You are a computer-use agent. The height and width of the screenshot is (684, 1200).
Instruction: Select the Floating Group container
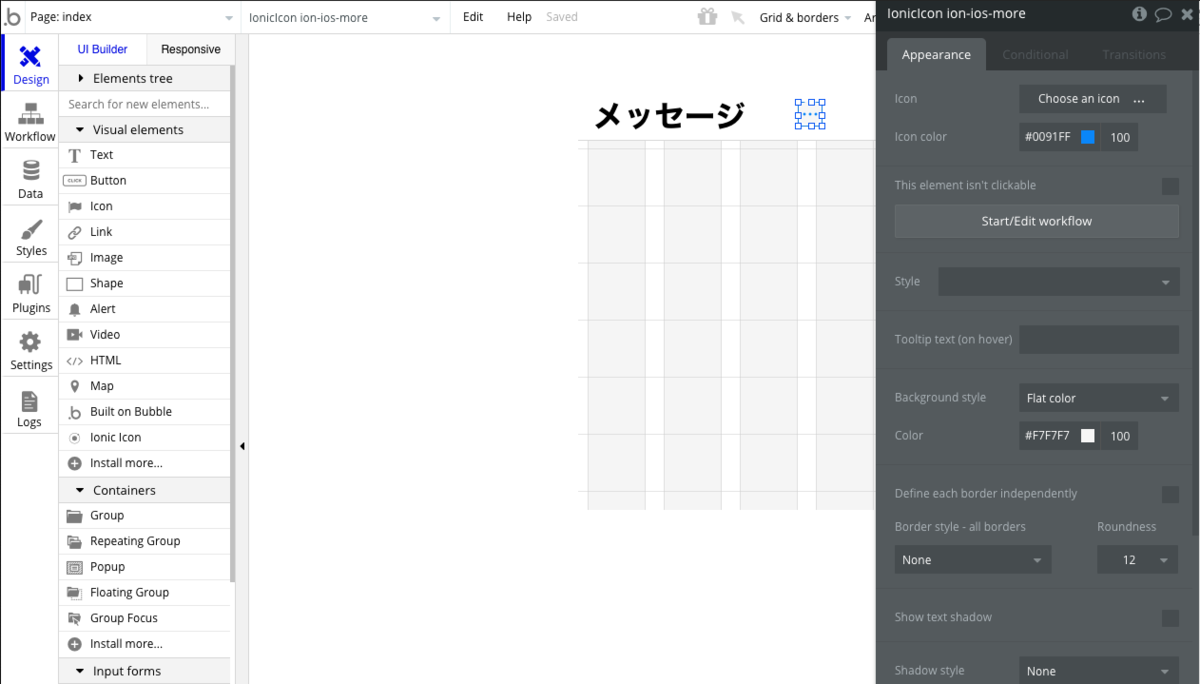[145, 593]
